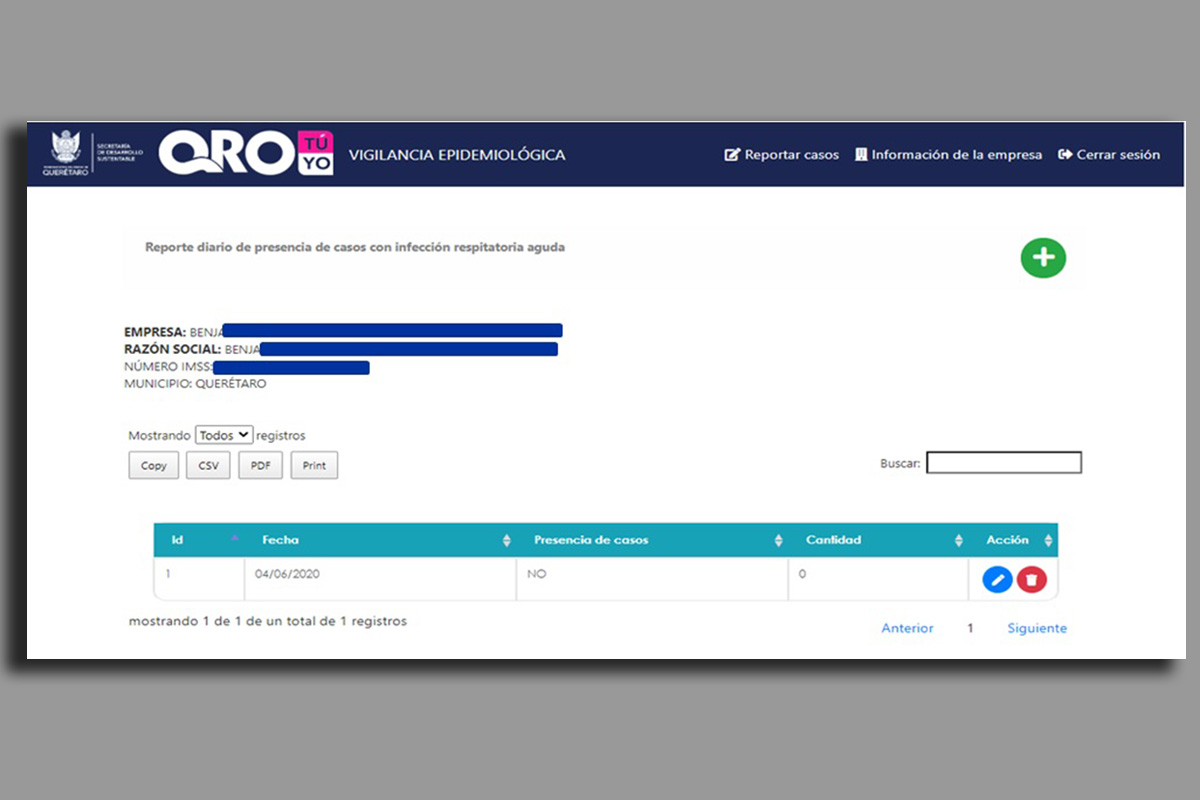Select page 1 in pagination

point(970,628)
